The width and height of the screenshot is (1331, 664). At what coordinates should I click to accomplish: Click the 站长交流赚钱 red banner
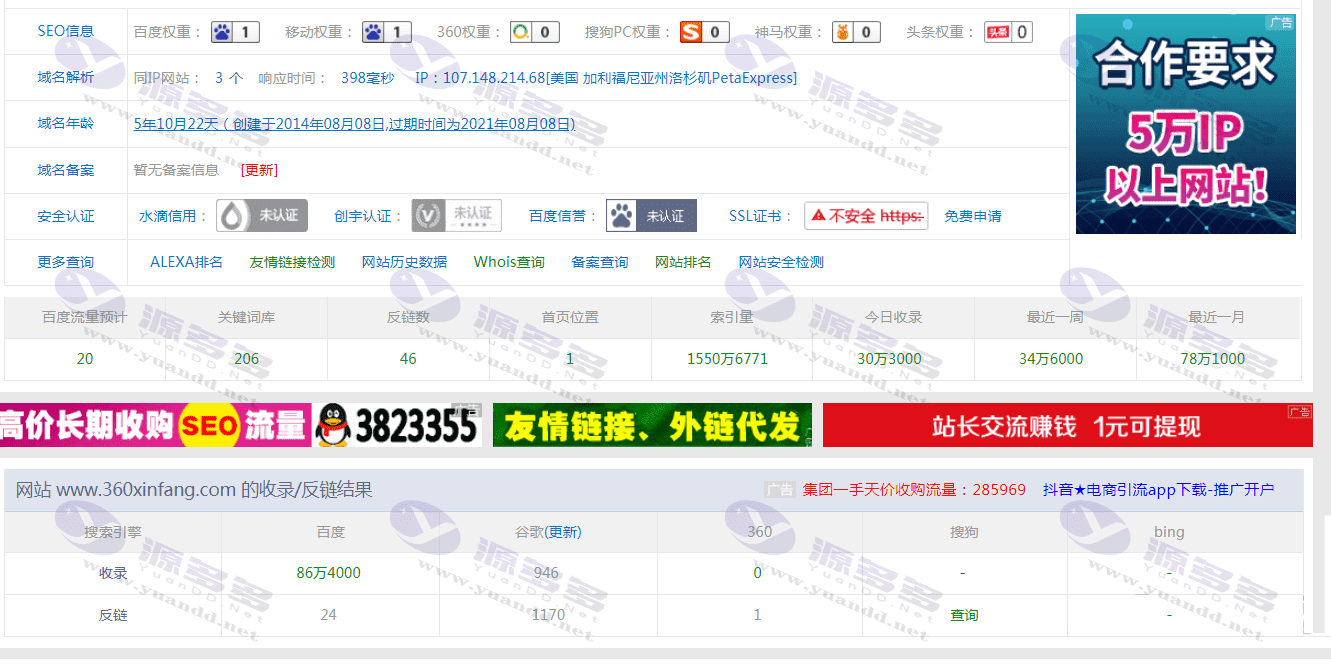click(1067, 425)
